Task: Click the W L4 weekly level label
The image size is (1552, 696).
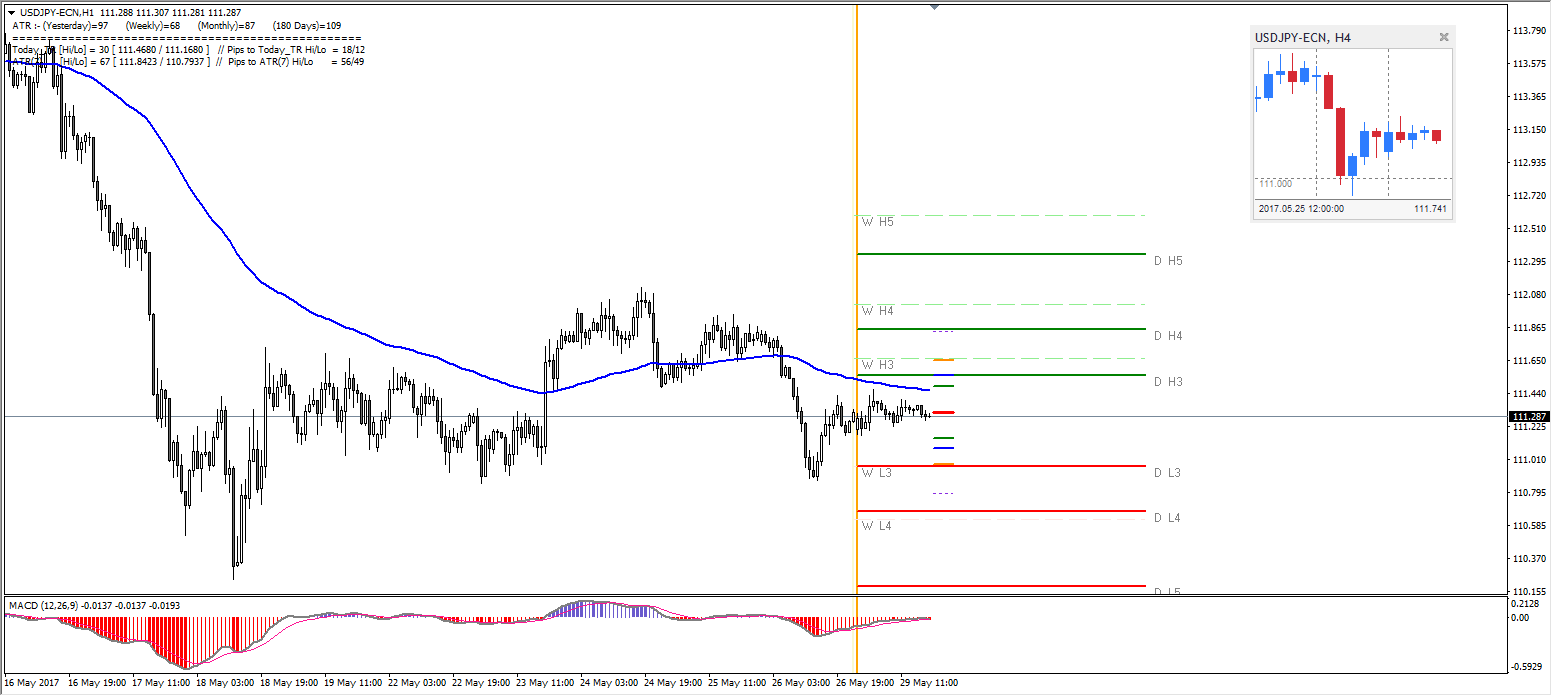Action: 877,525
